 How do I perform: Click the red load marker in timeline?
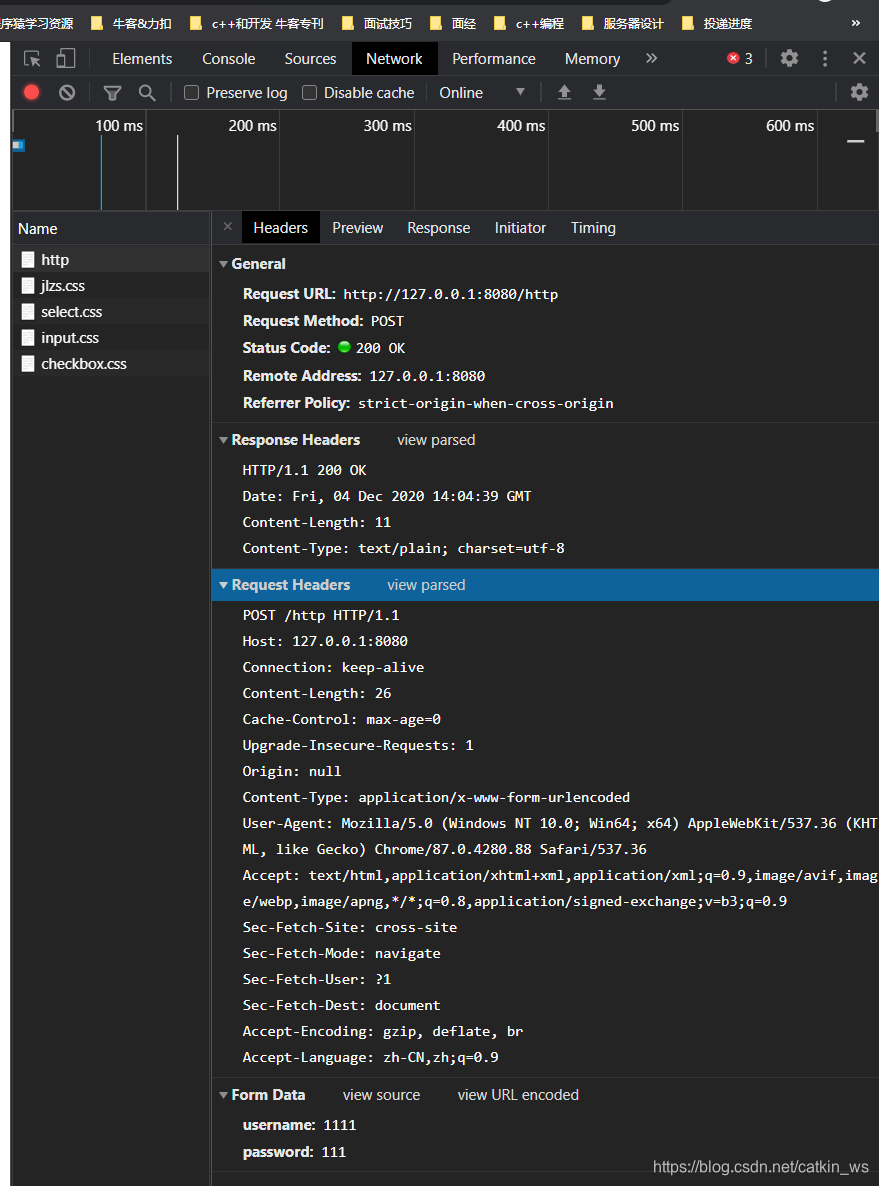178,172
